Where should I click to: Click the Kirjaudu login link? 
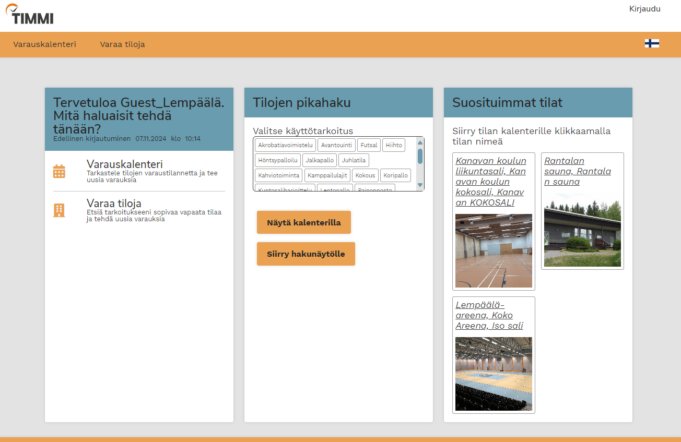click(644, 9)
